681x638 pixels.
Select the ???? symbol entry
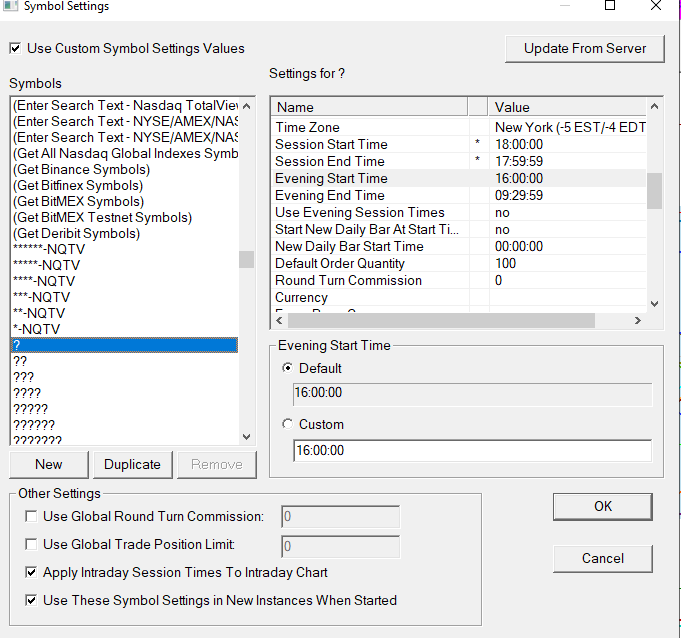coord(125,393)
